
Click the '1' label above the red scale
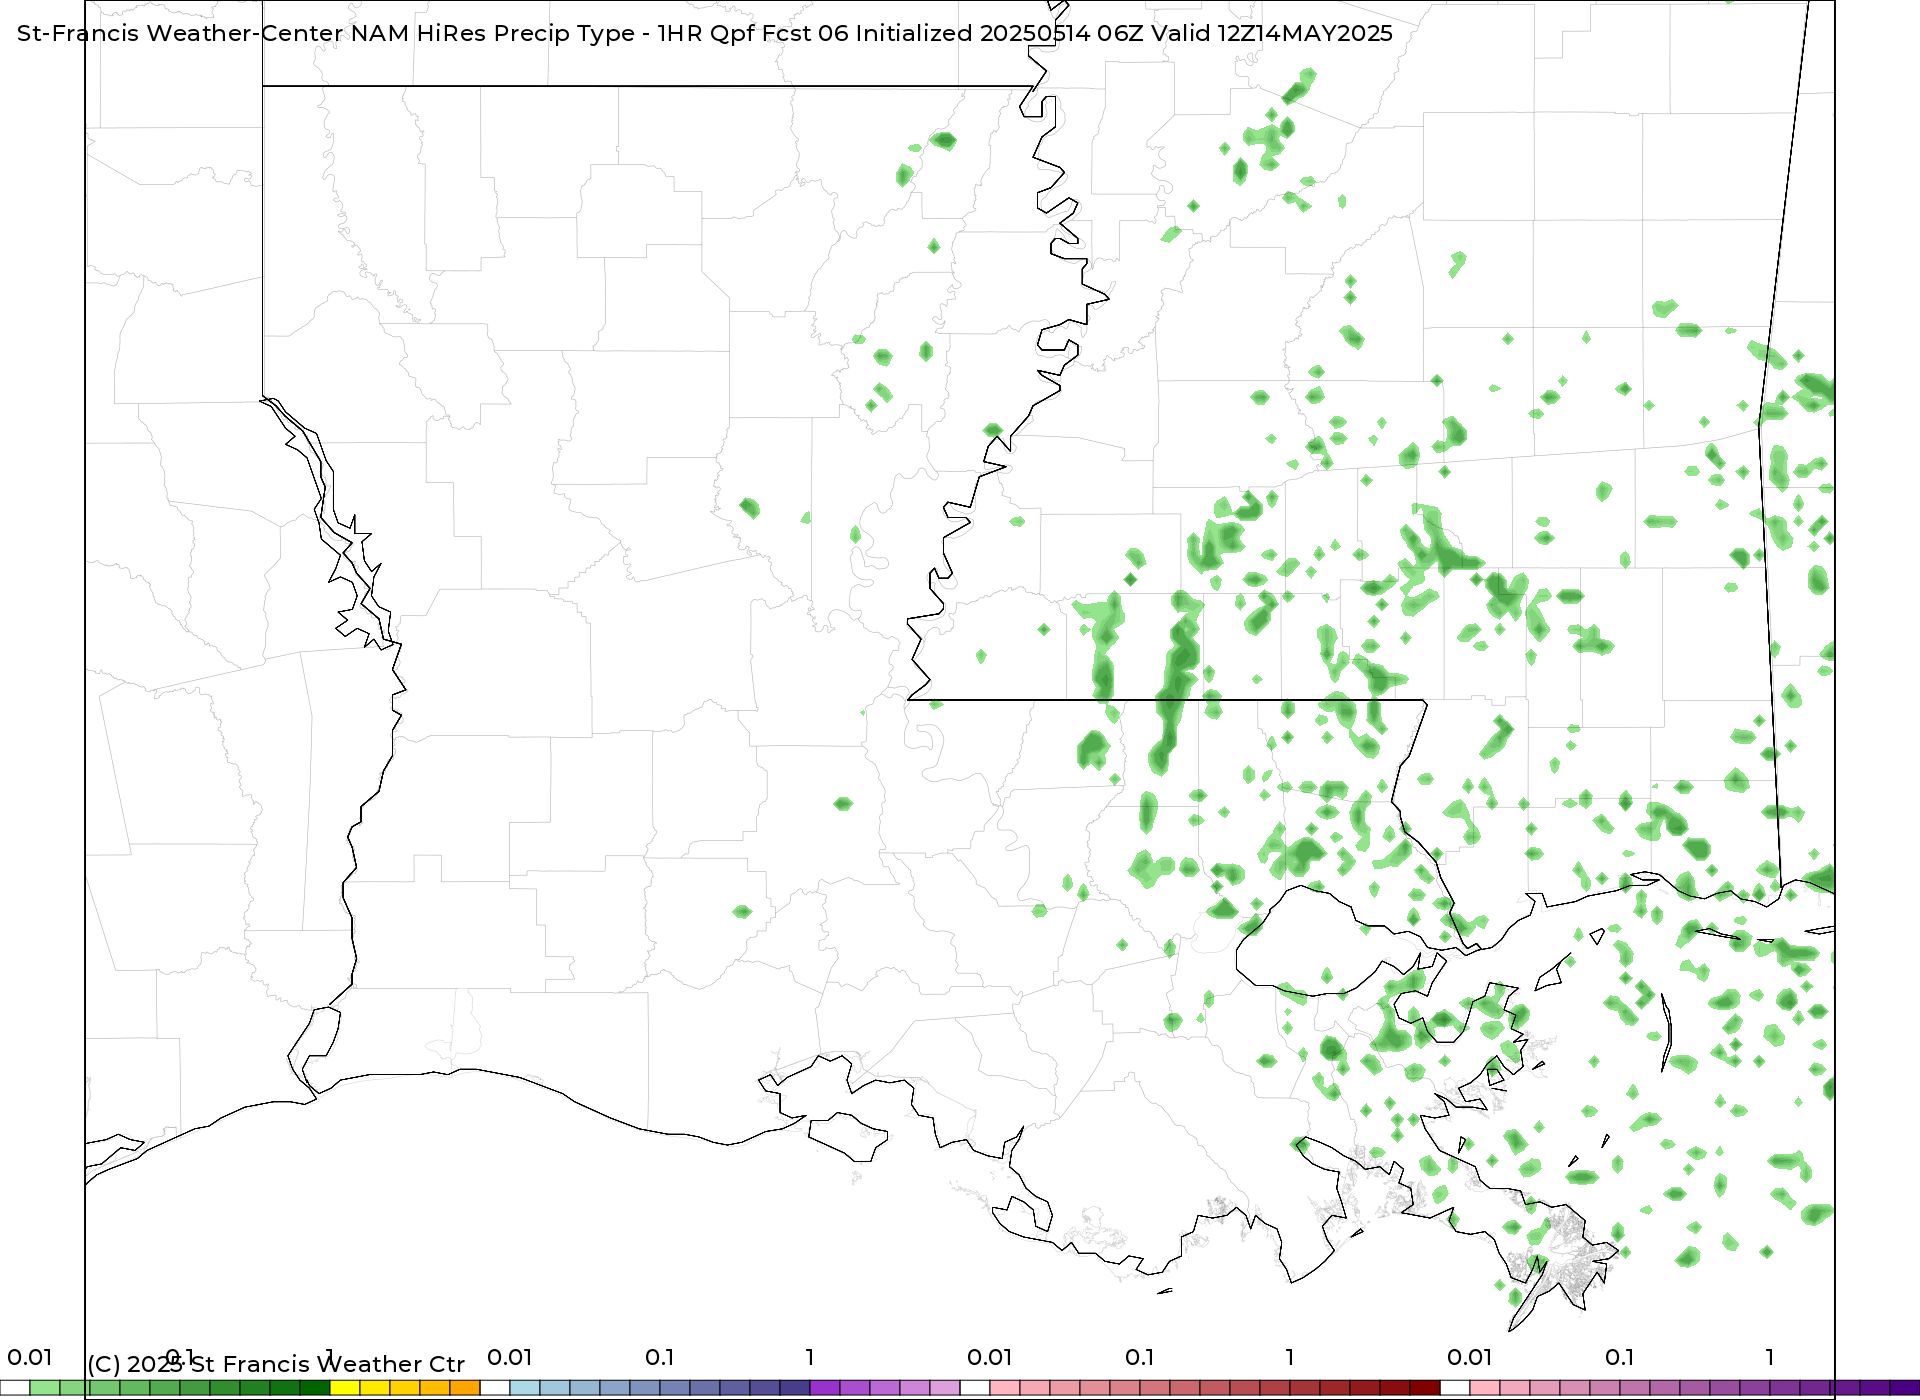tap(1290, 1357)
